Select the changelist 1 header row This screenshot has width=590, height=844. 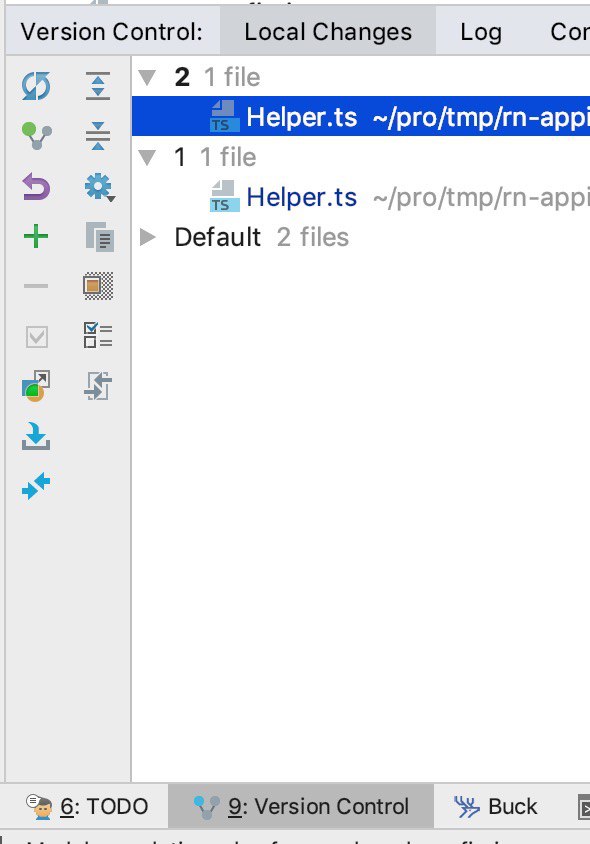[x=361, y=157]
